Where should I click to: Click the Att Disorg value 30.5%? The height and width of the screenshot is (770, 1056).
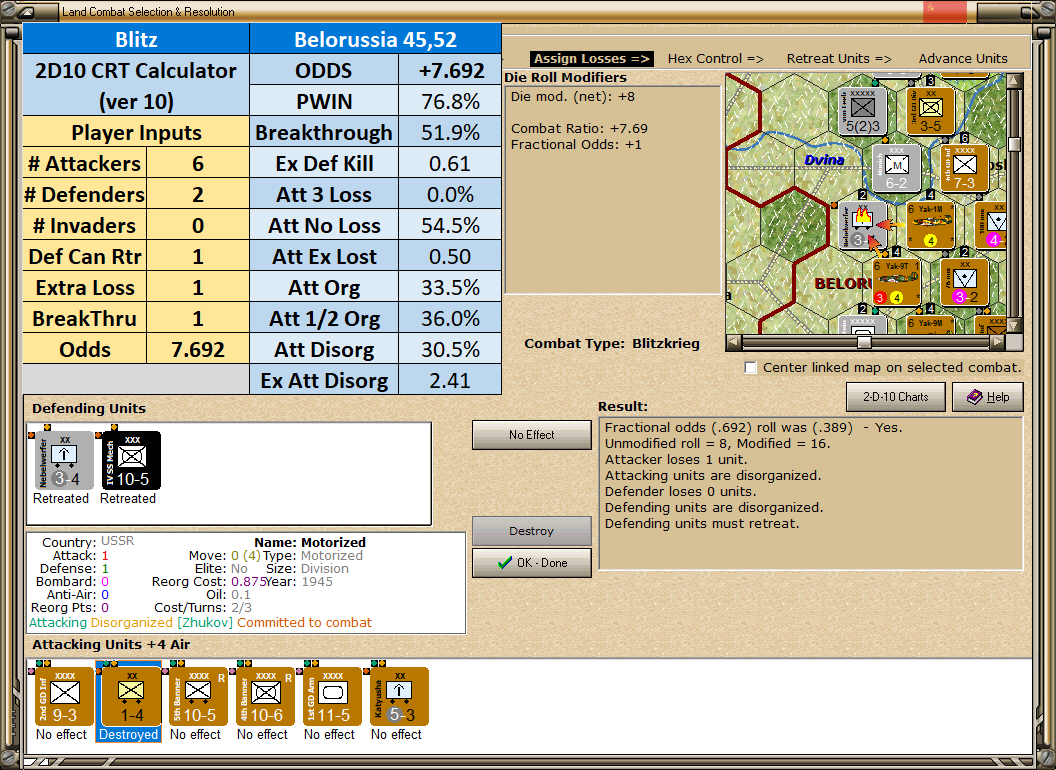point(450,349)
